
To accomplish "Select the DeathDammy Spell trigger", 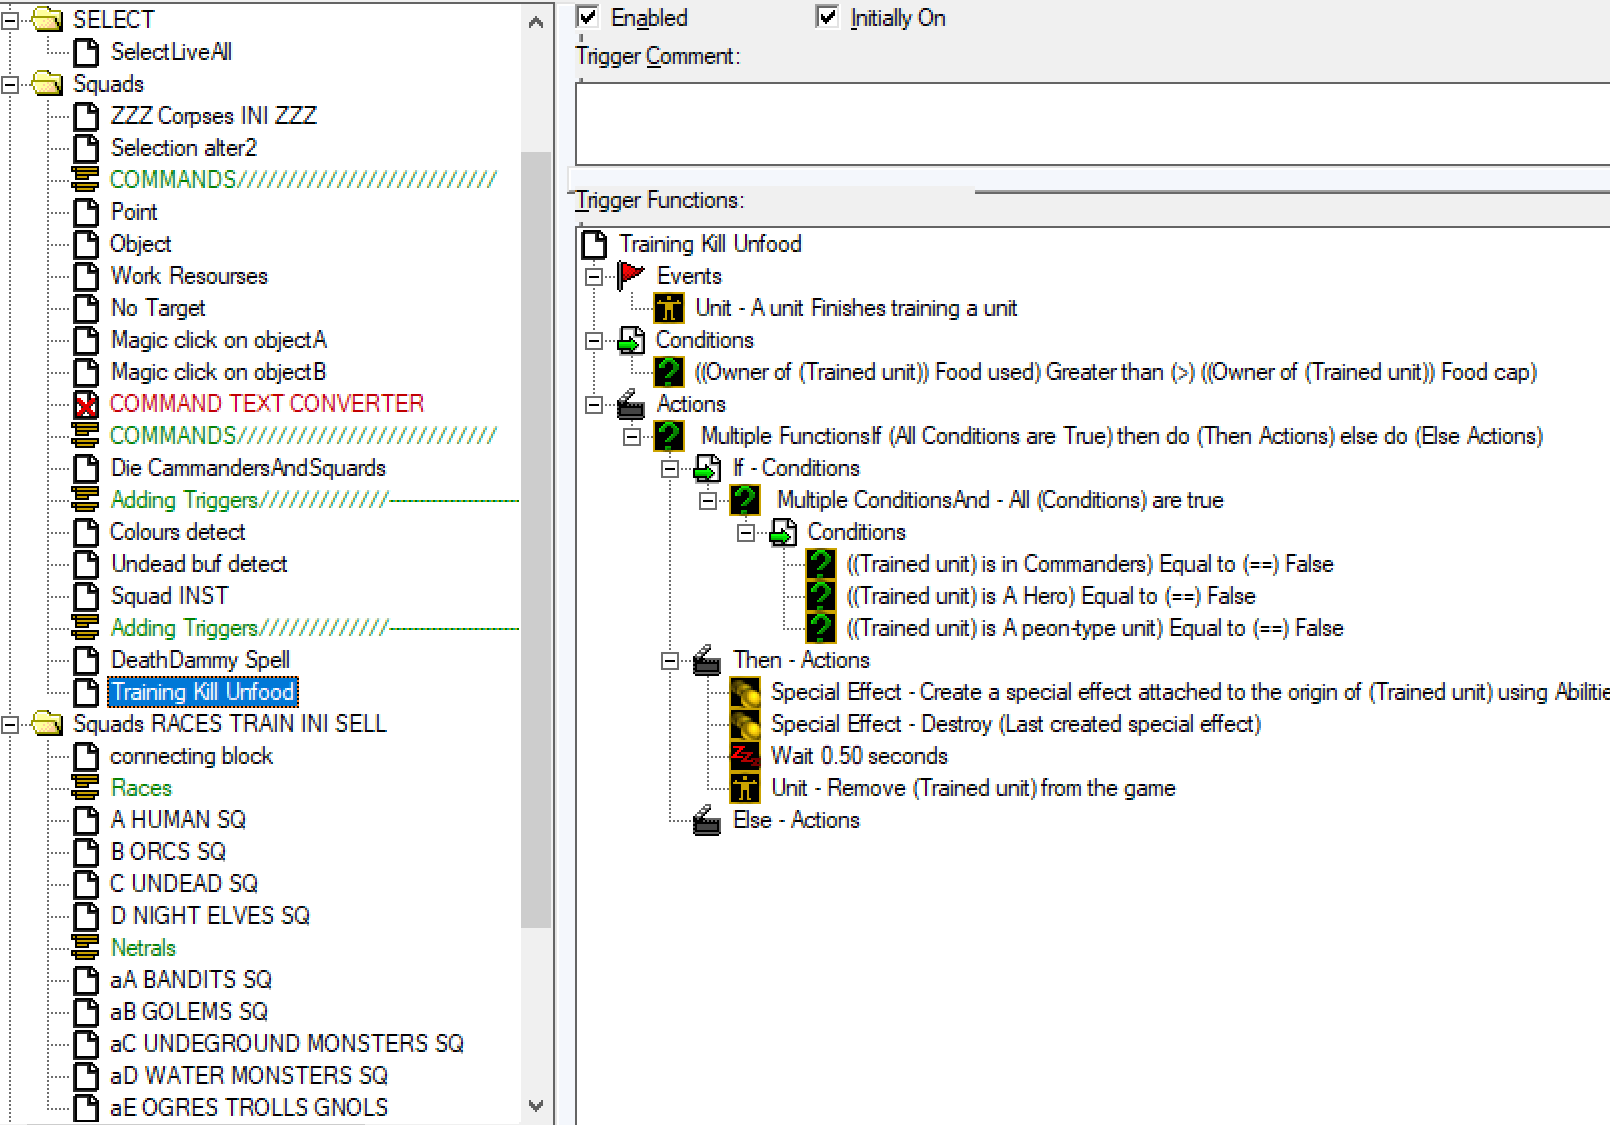I will coord(200,660).
